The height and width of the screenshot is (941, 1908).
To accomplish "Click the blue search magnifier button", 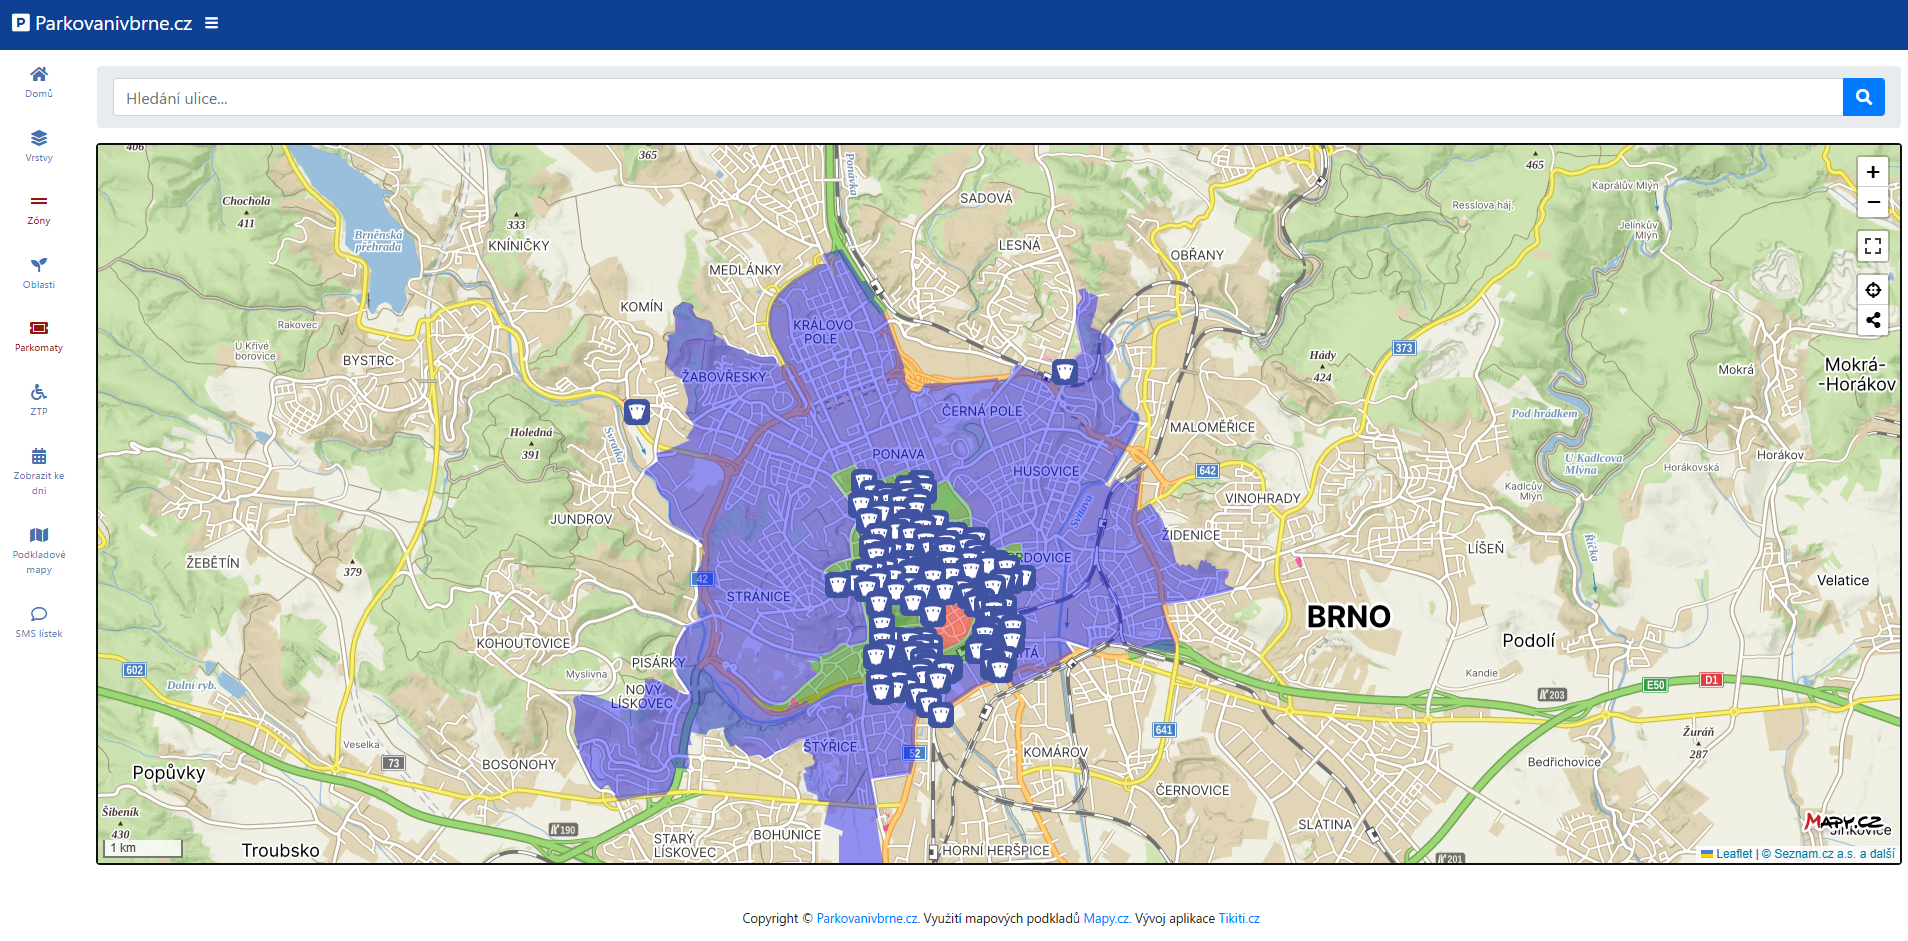I will tap(1864, 97).
